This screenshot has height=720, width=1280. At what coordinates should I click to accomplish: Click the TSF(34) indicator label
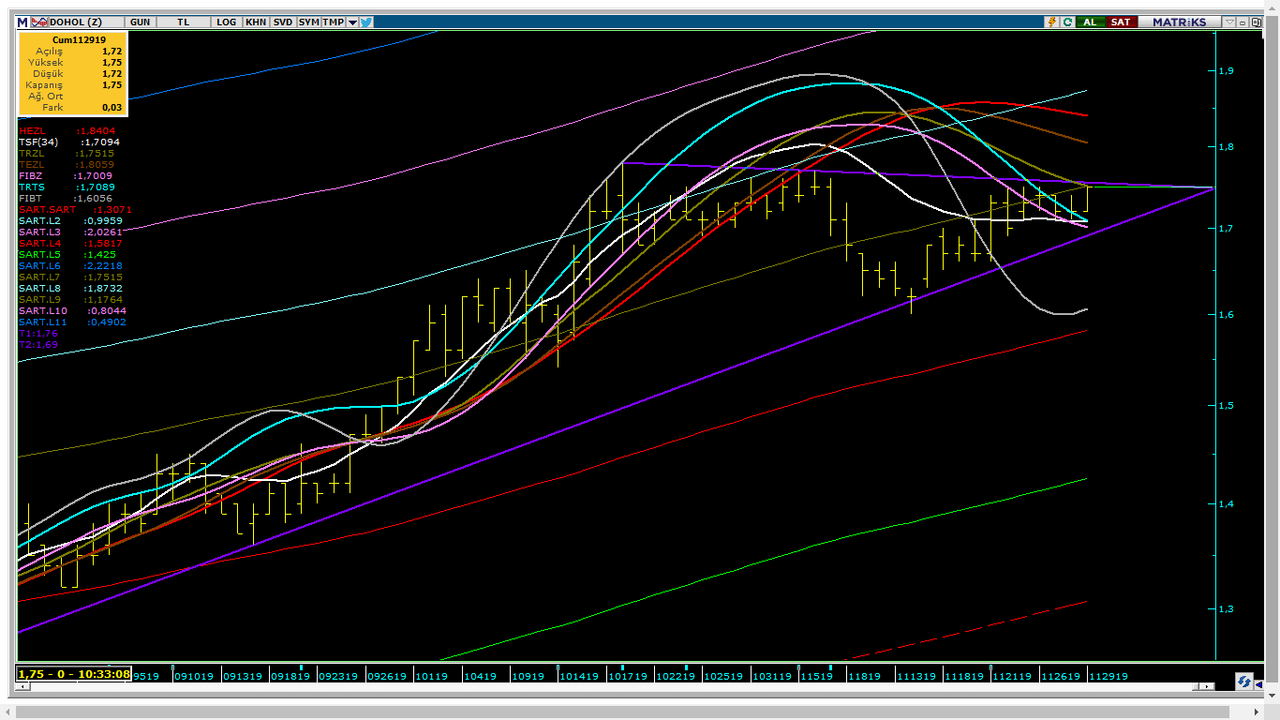click(39, 142)
